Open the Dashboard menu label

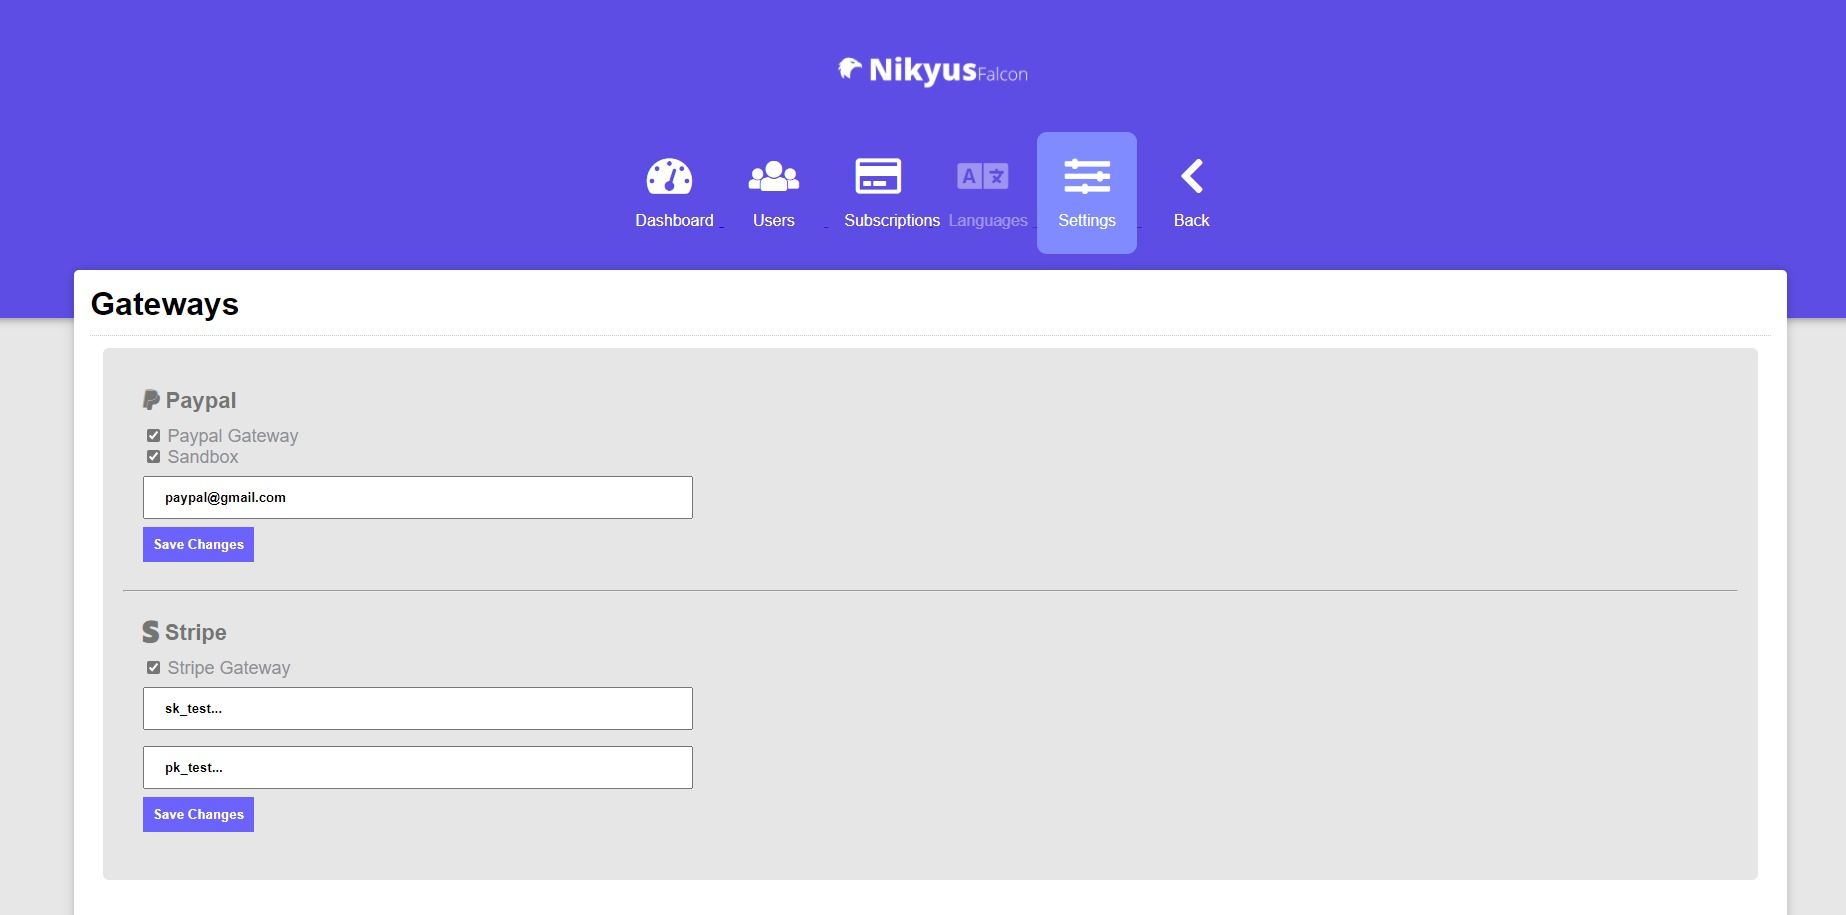[x=674, y=221]
